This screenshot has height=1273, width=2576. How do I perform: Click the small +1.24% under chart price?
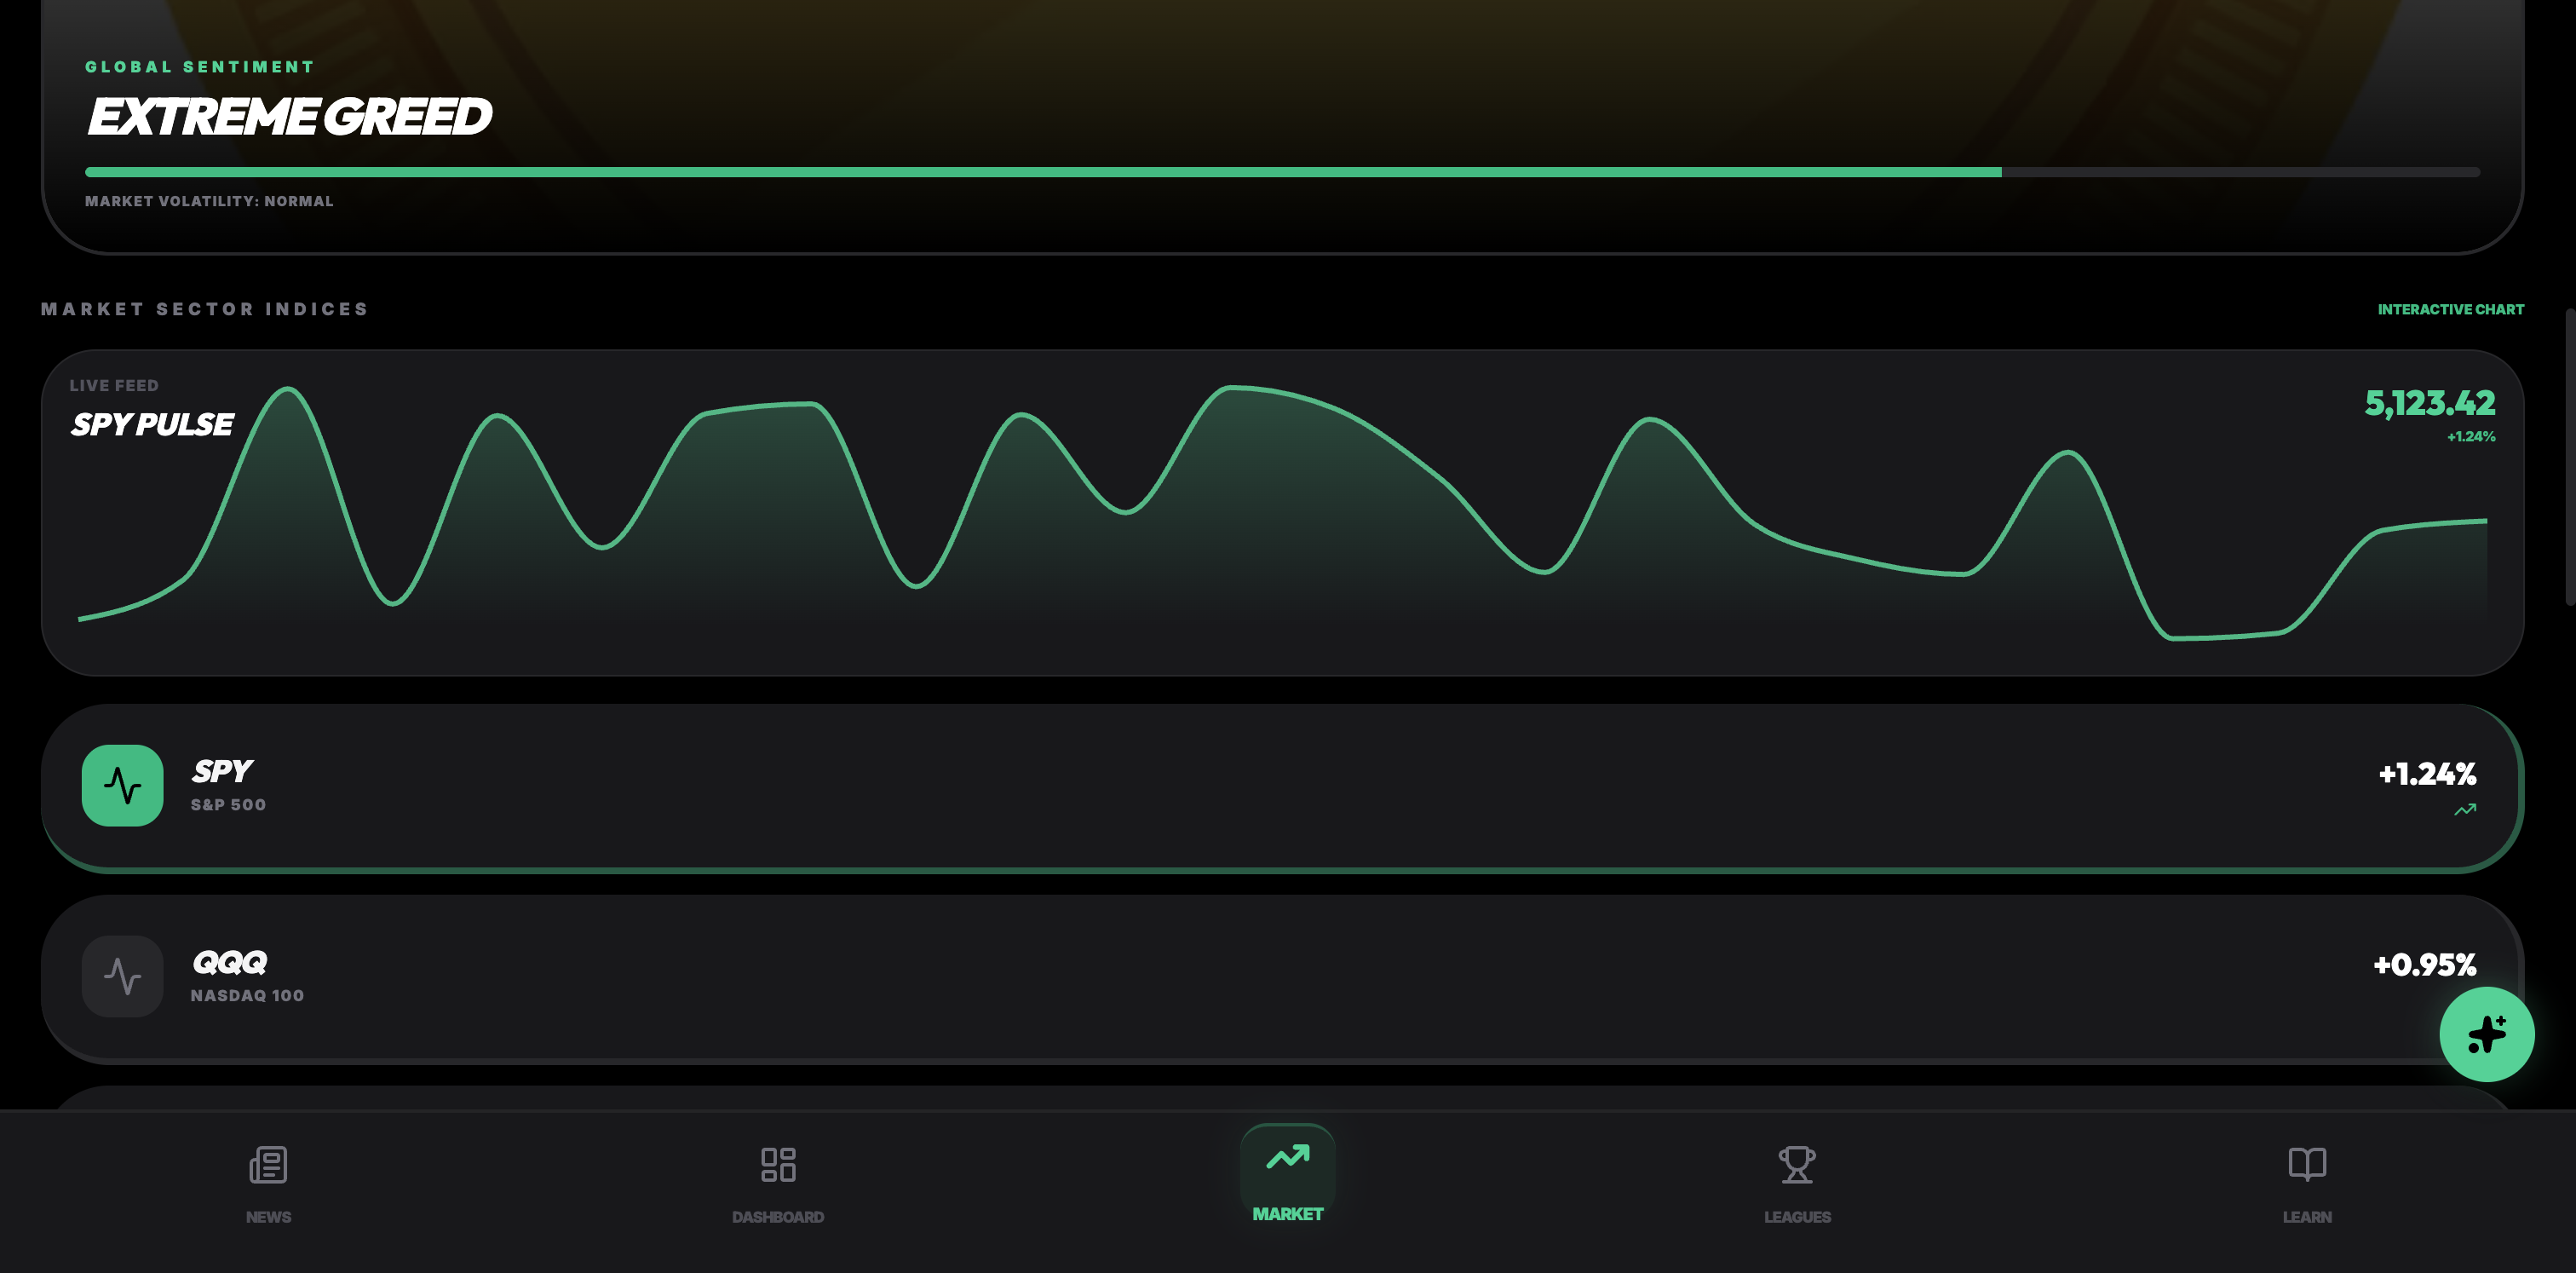point(2471,436)
